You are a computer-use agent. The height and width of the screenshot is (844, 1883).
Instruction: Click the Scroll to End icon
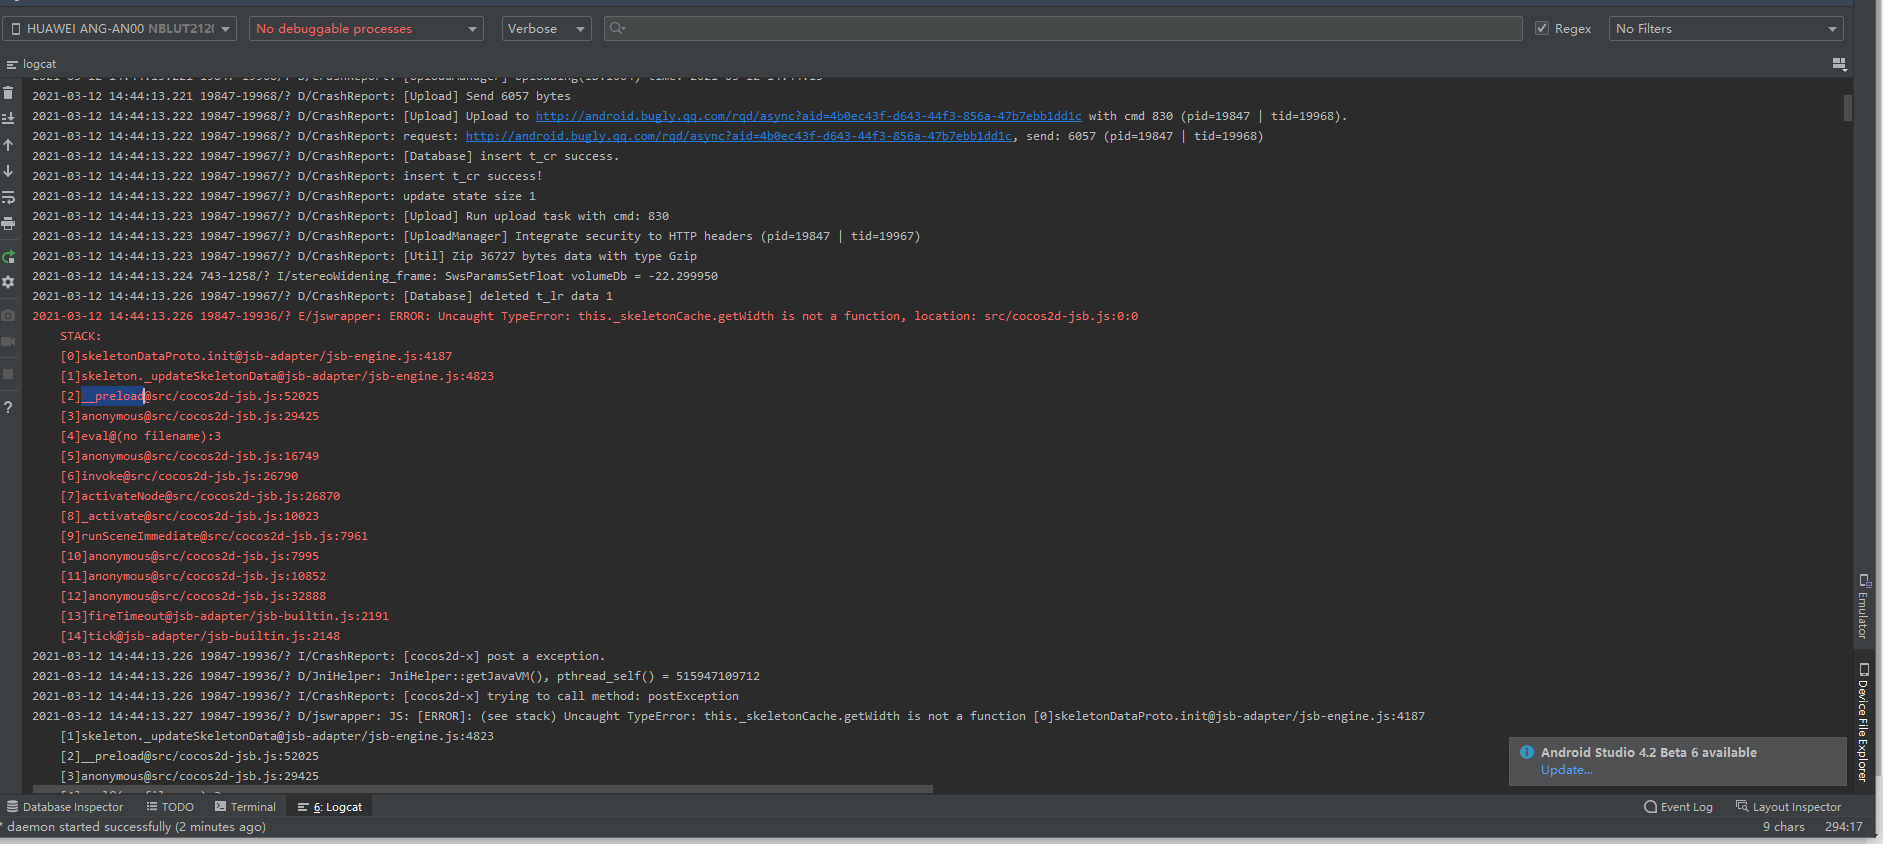8,118
